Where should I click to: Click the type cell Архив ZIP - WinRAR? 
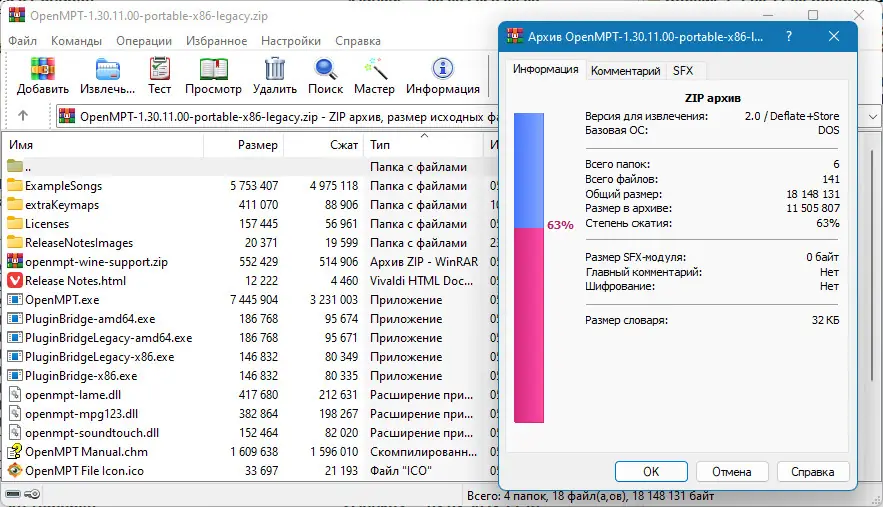(x=423, y=261)
